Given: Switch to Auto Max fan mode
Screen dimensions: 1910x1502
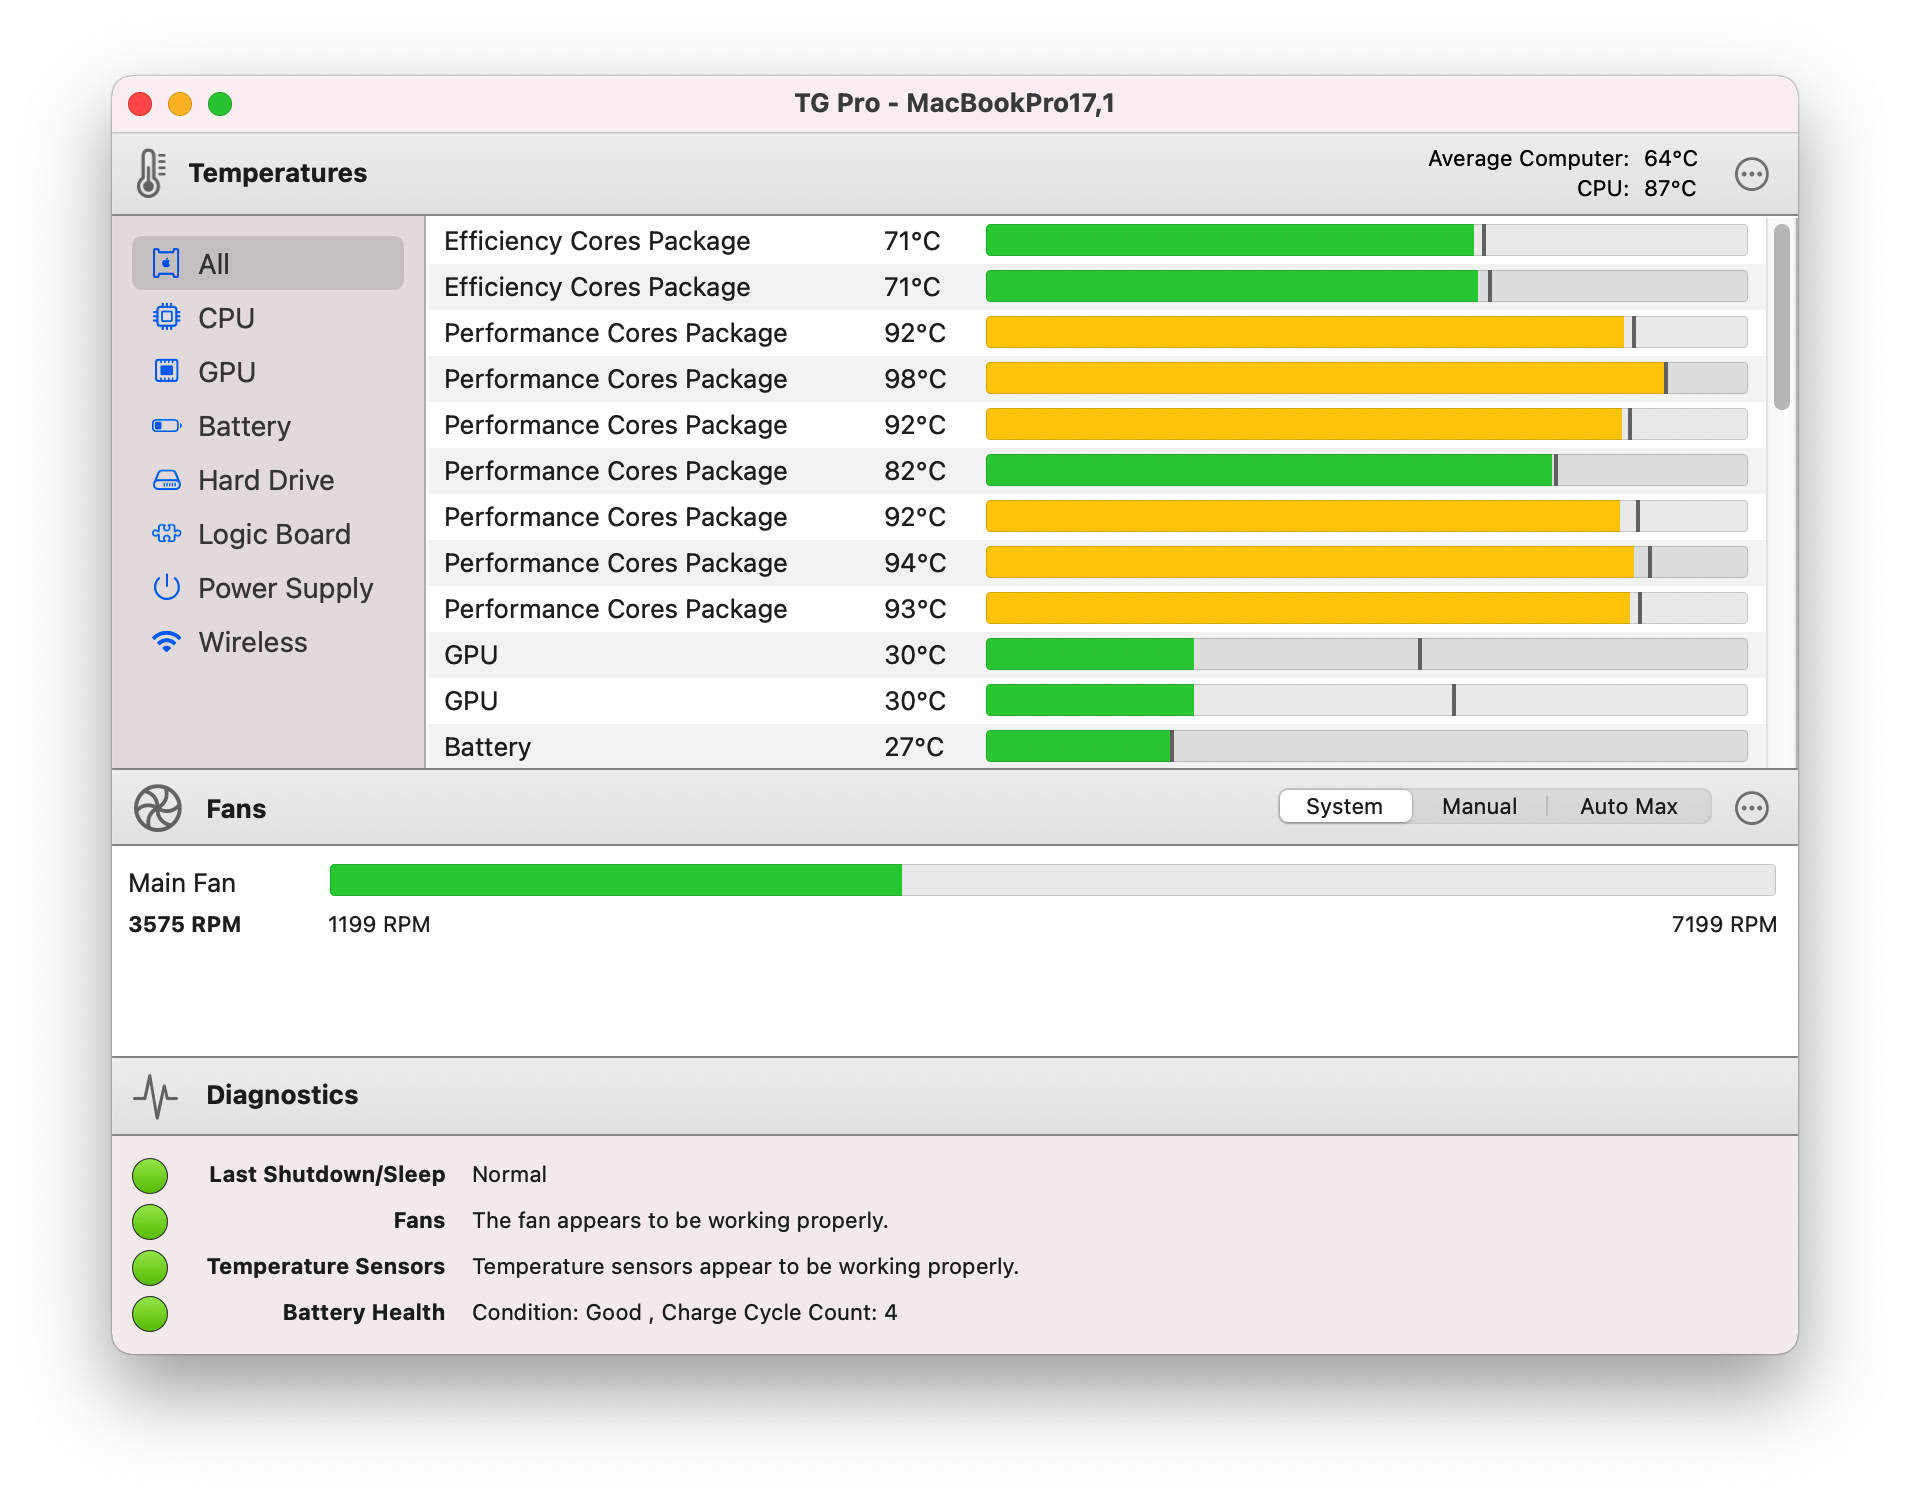Looking at the screenshot, I should click(1628, 806).
